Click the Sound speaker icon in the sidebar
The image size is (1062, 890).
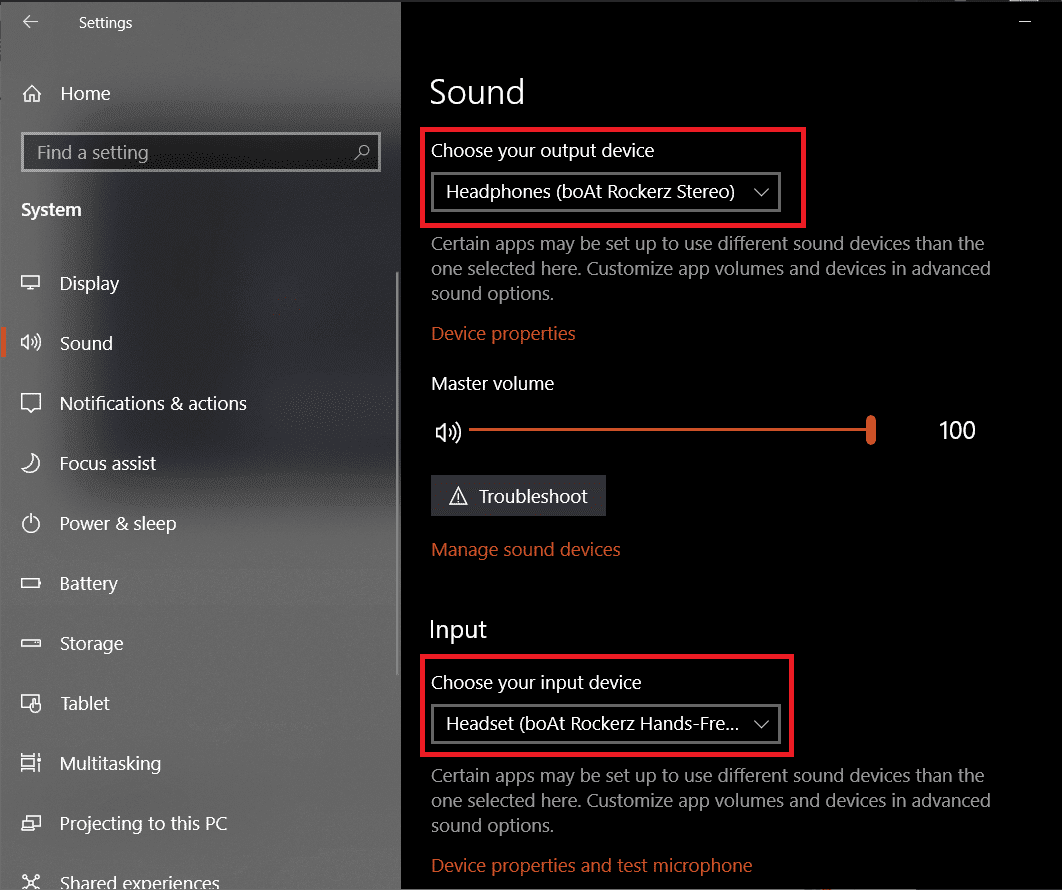click(30, 343)
